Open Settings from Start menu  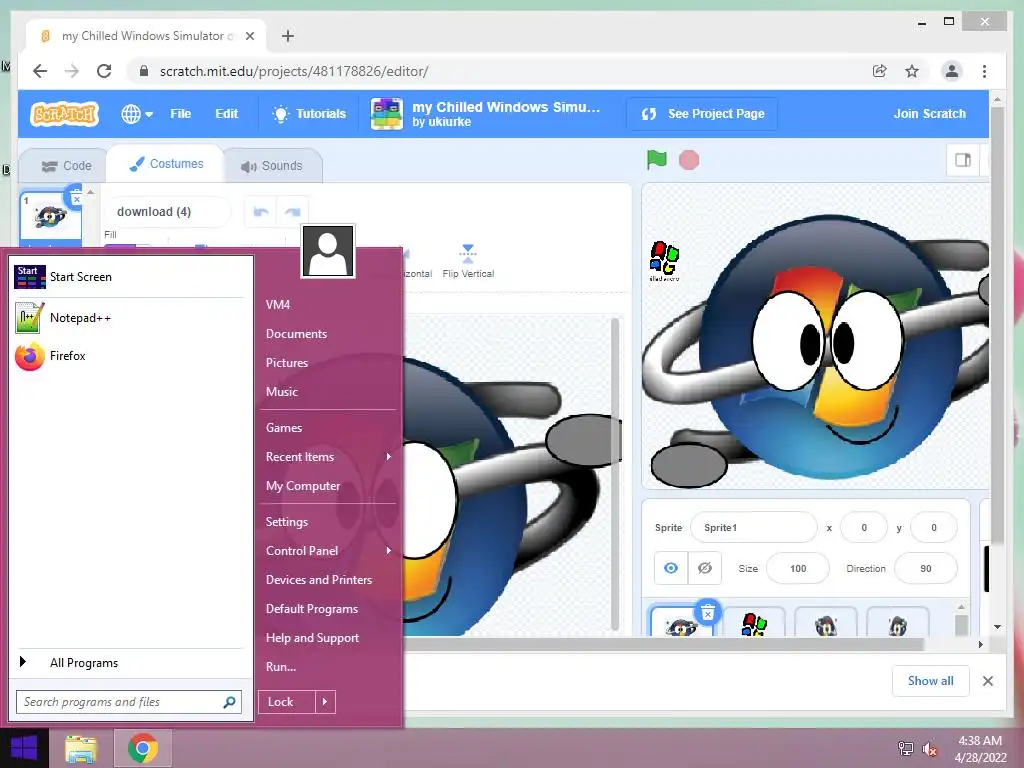(x=287, y=522)
